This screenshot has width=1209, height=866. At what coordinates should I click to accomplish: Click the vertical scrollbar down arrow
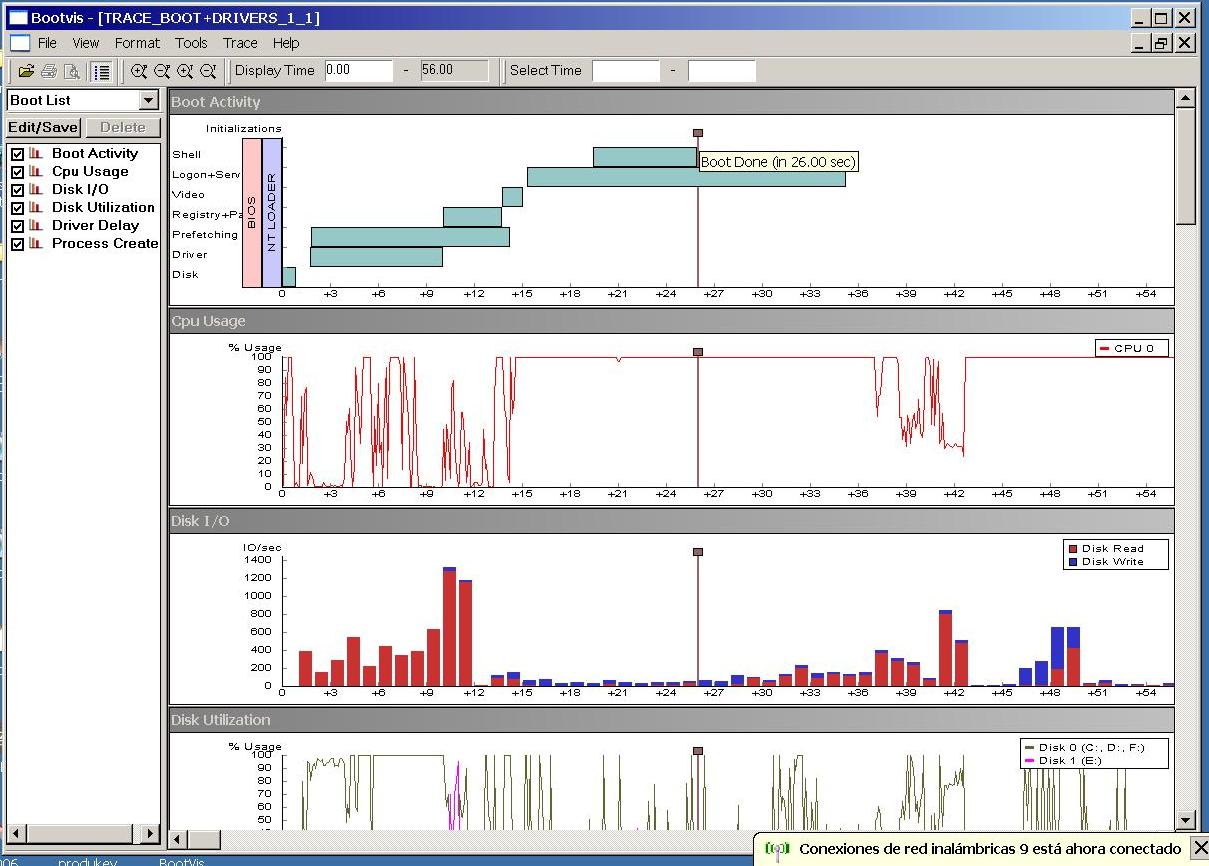pyautogui.click(x=1185, y=820)
